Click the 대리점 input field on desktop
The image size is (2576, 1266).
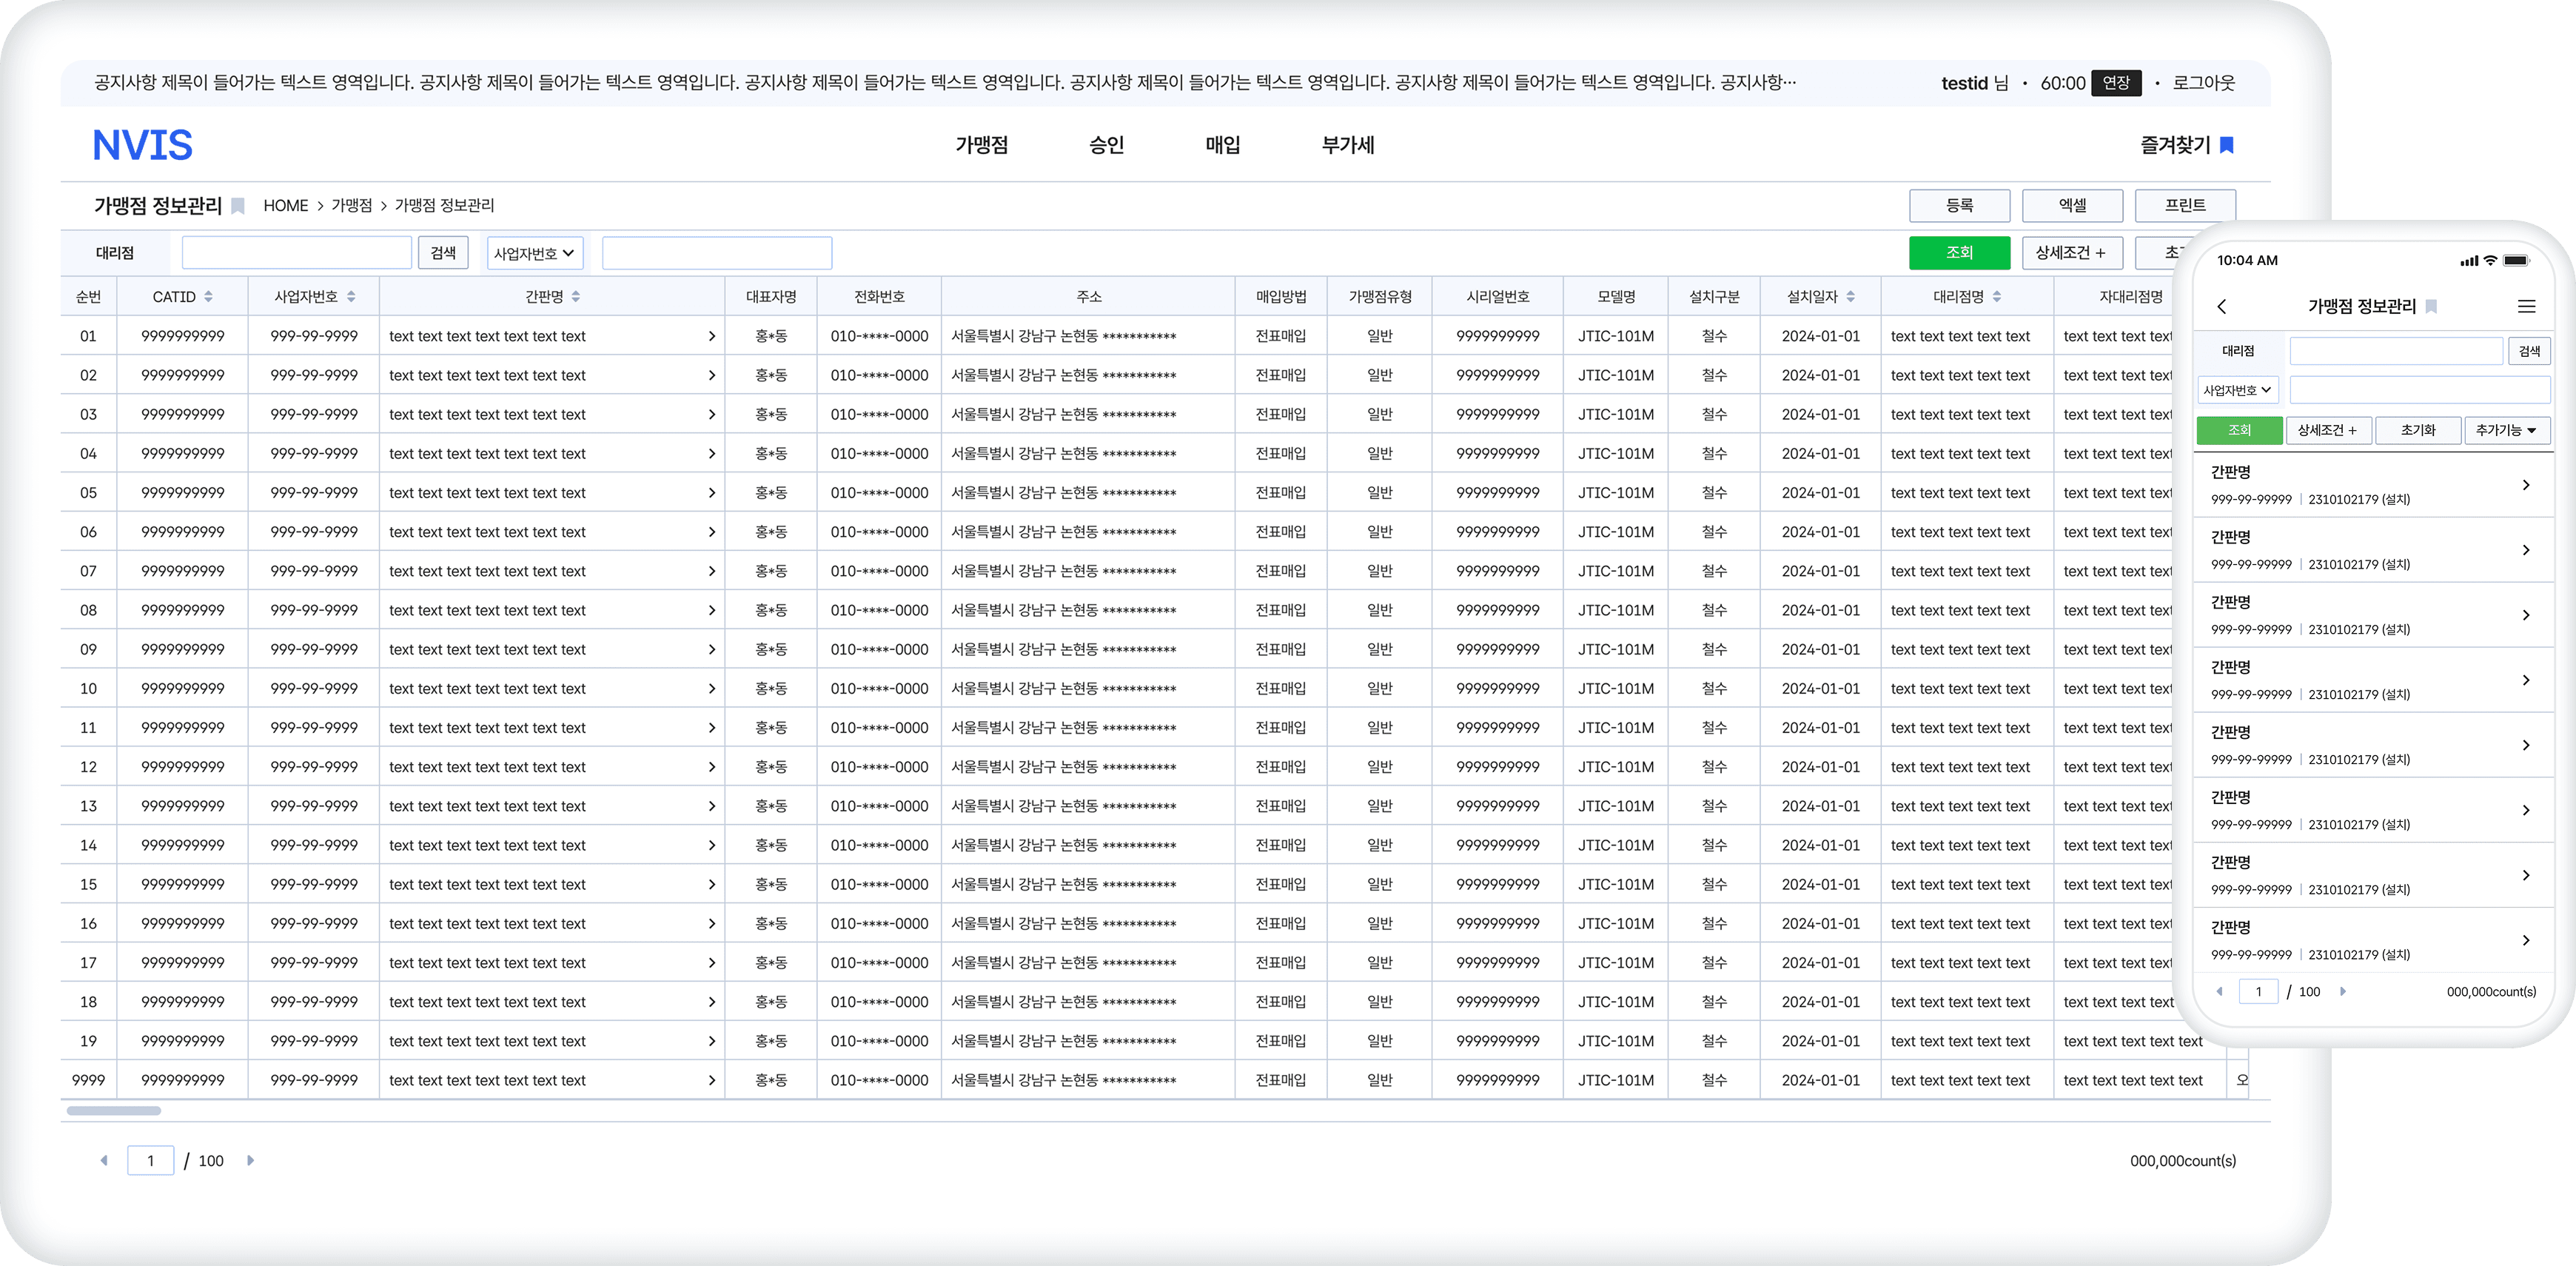coord(297,254)
